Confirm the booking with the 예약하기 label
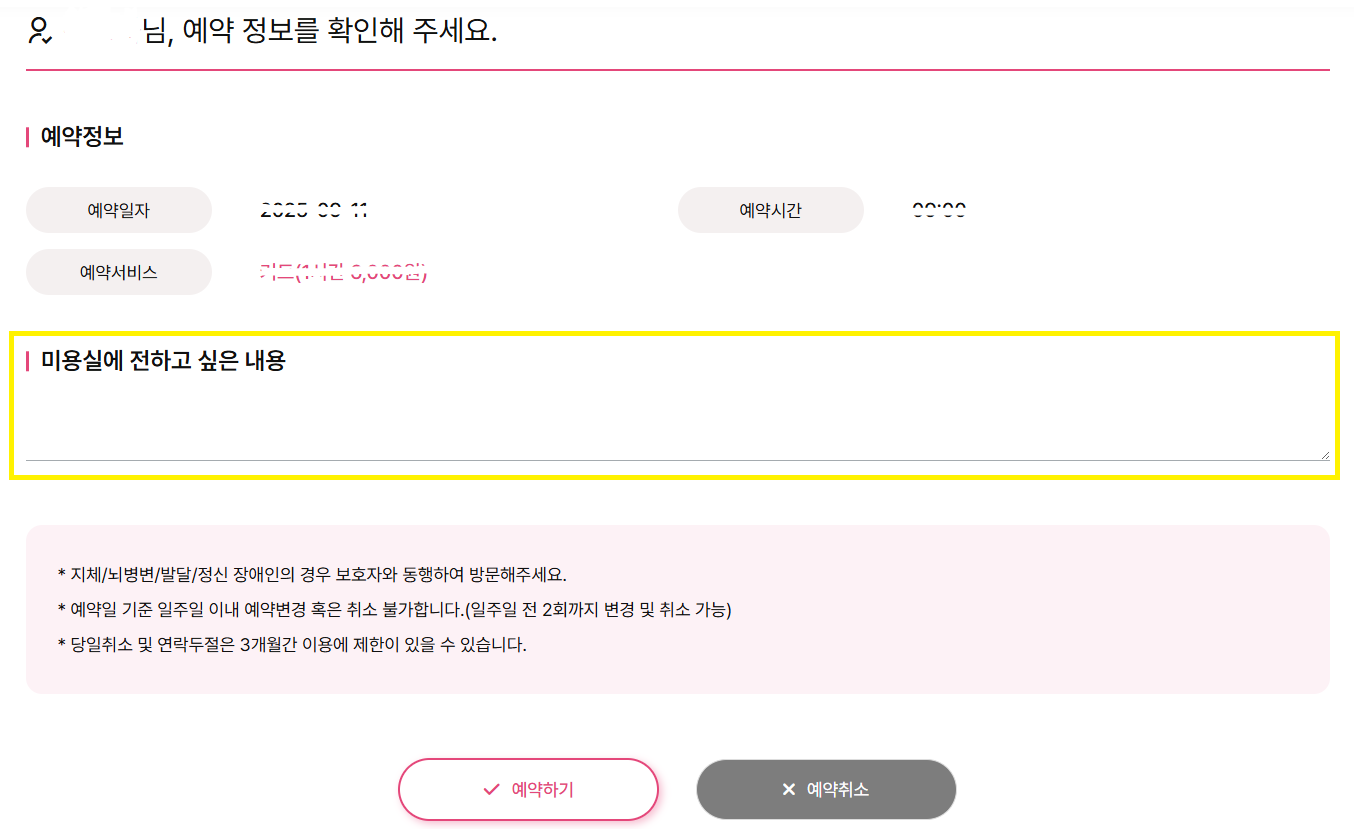This screenshot has width=1354, height=829. [x=542, y=790]
